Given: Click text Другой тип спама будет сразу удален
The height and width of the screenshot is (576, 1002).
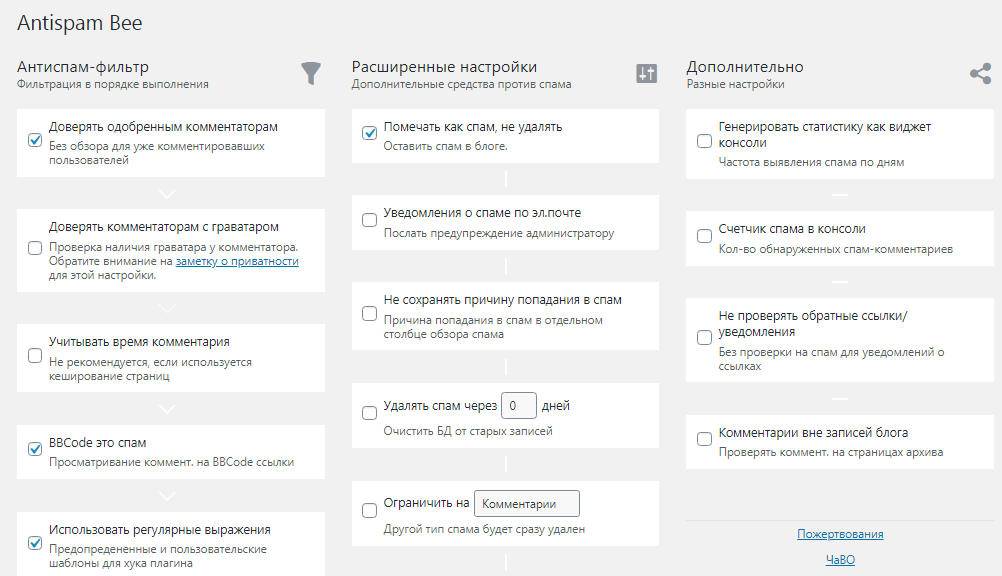Looking at the screenshot, I should point(484,529).
